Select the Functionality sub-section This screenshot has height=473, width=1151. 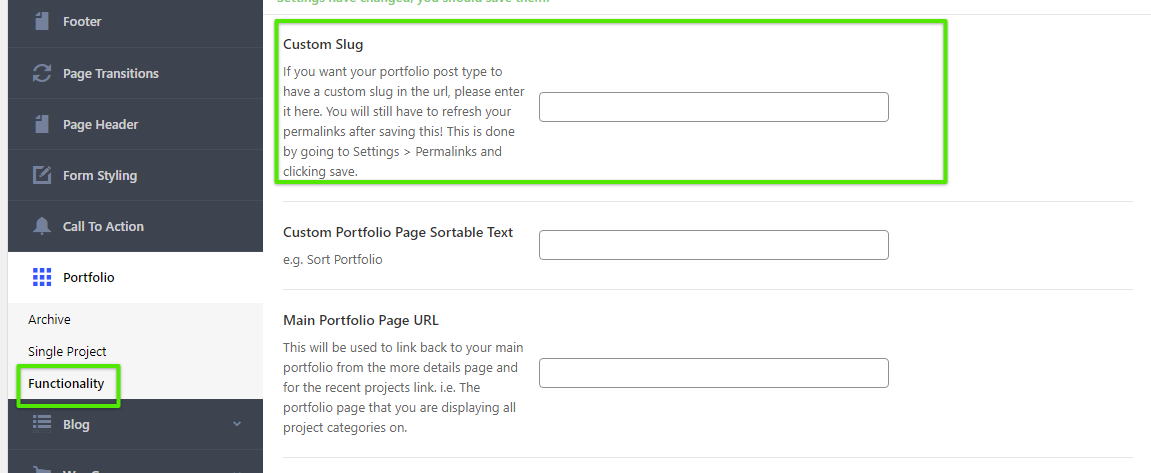pyautogui.click(x=66, y=384)
